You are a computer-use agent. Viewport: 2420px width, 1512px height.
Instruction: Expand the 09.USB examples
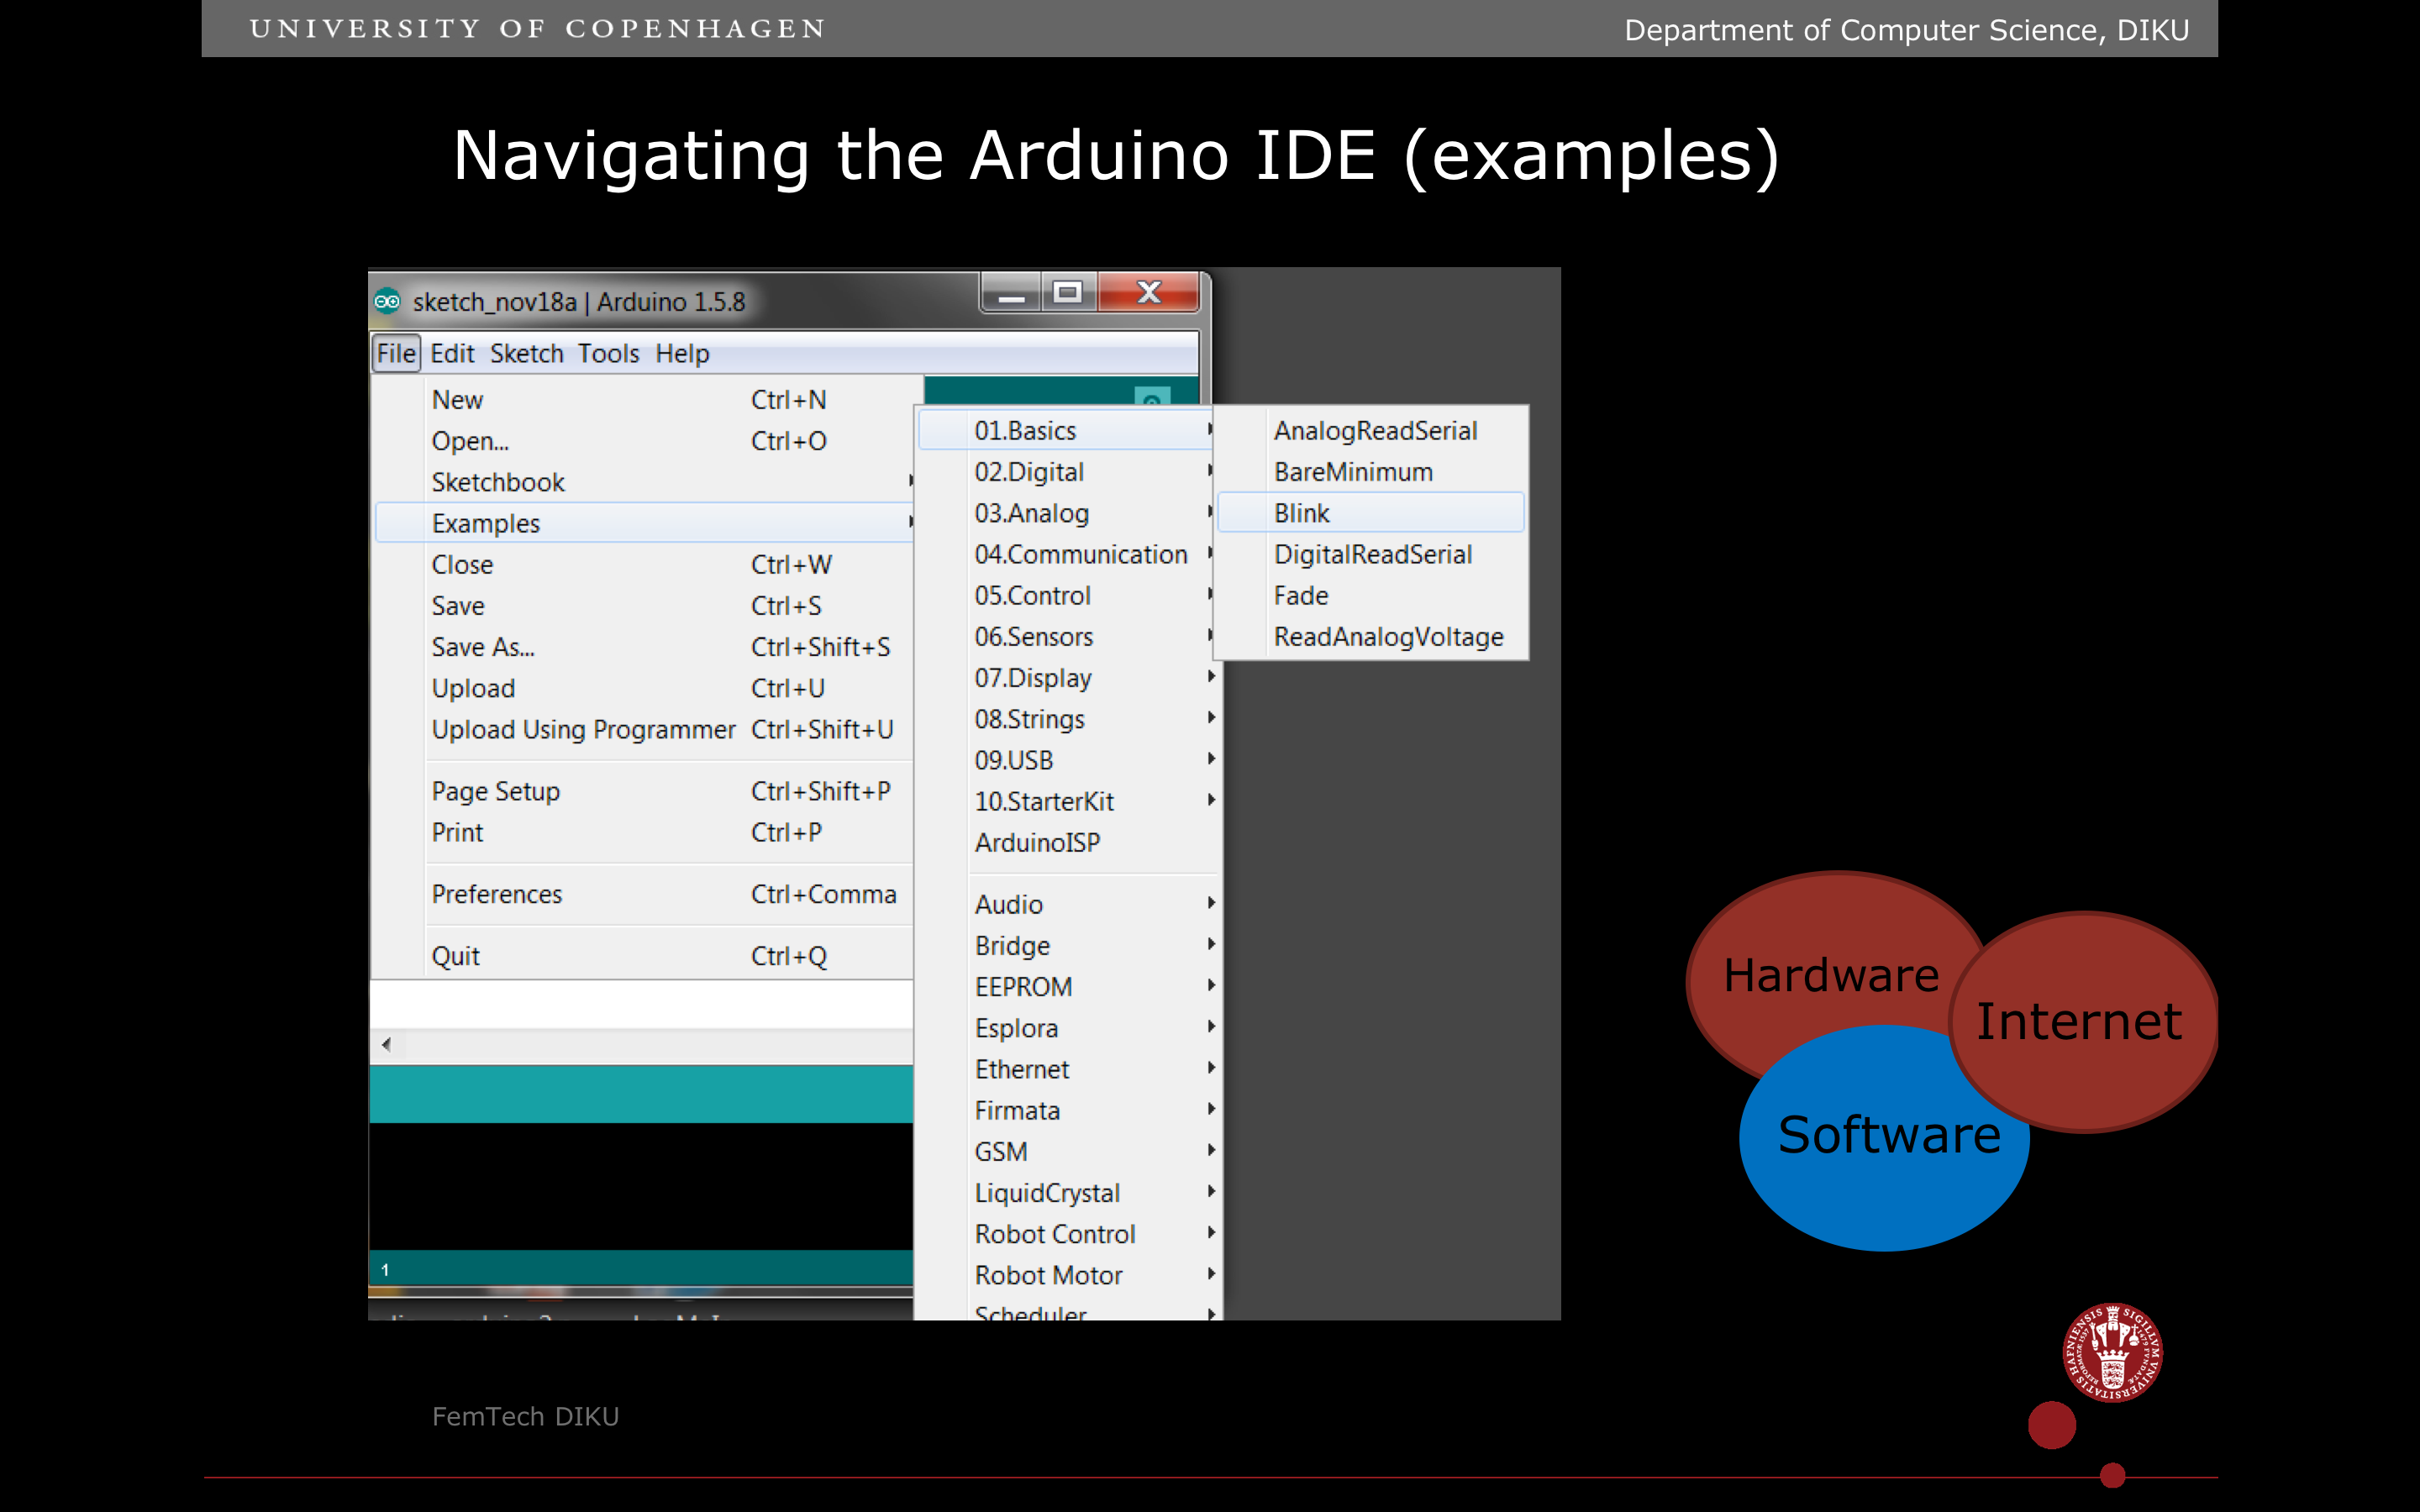pos(1067,760)
